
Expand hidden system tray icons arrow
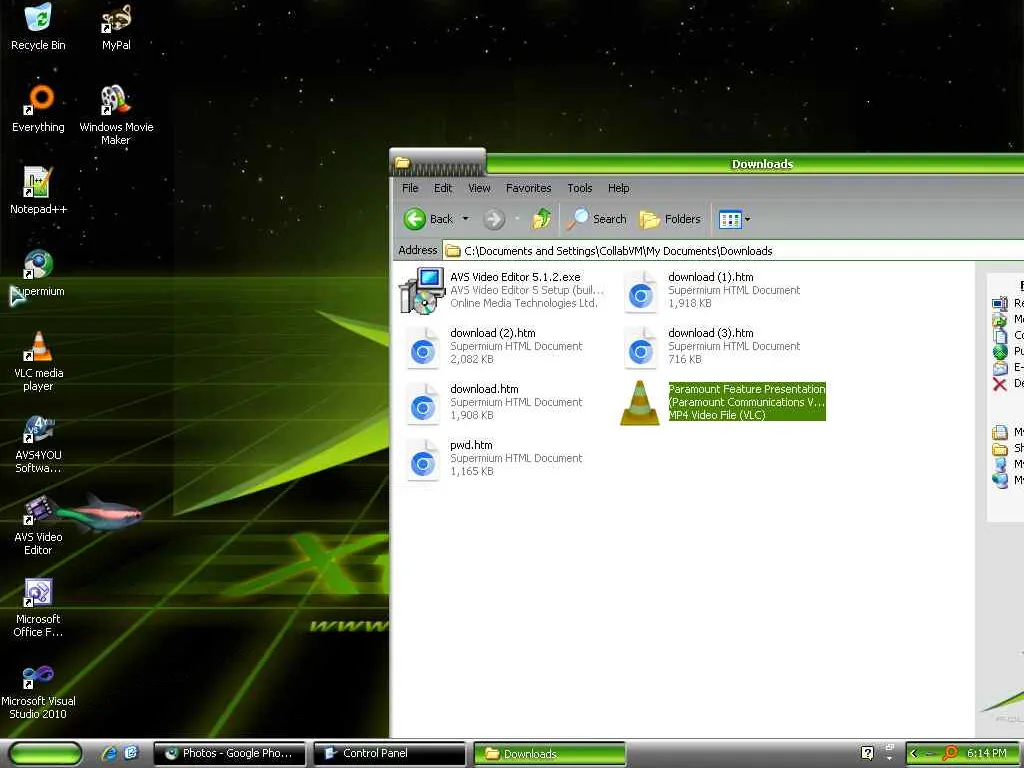[914, 754]
